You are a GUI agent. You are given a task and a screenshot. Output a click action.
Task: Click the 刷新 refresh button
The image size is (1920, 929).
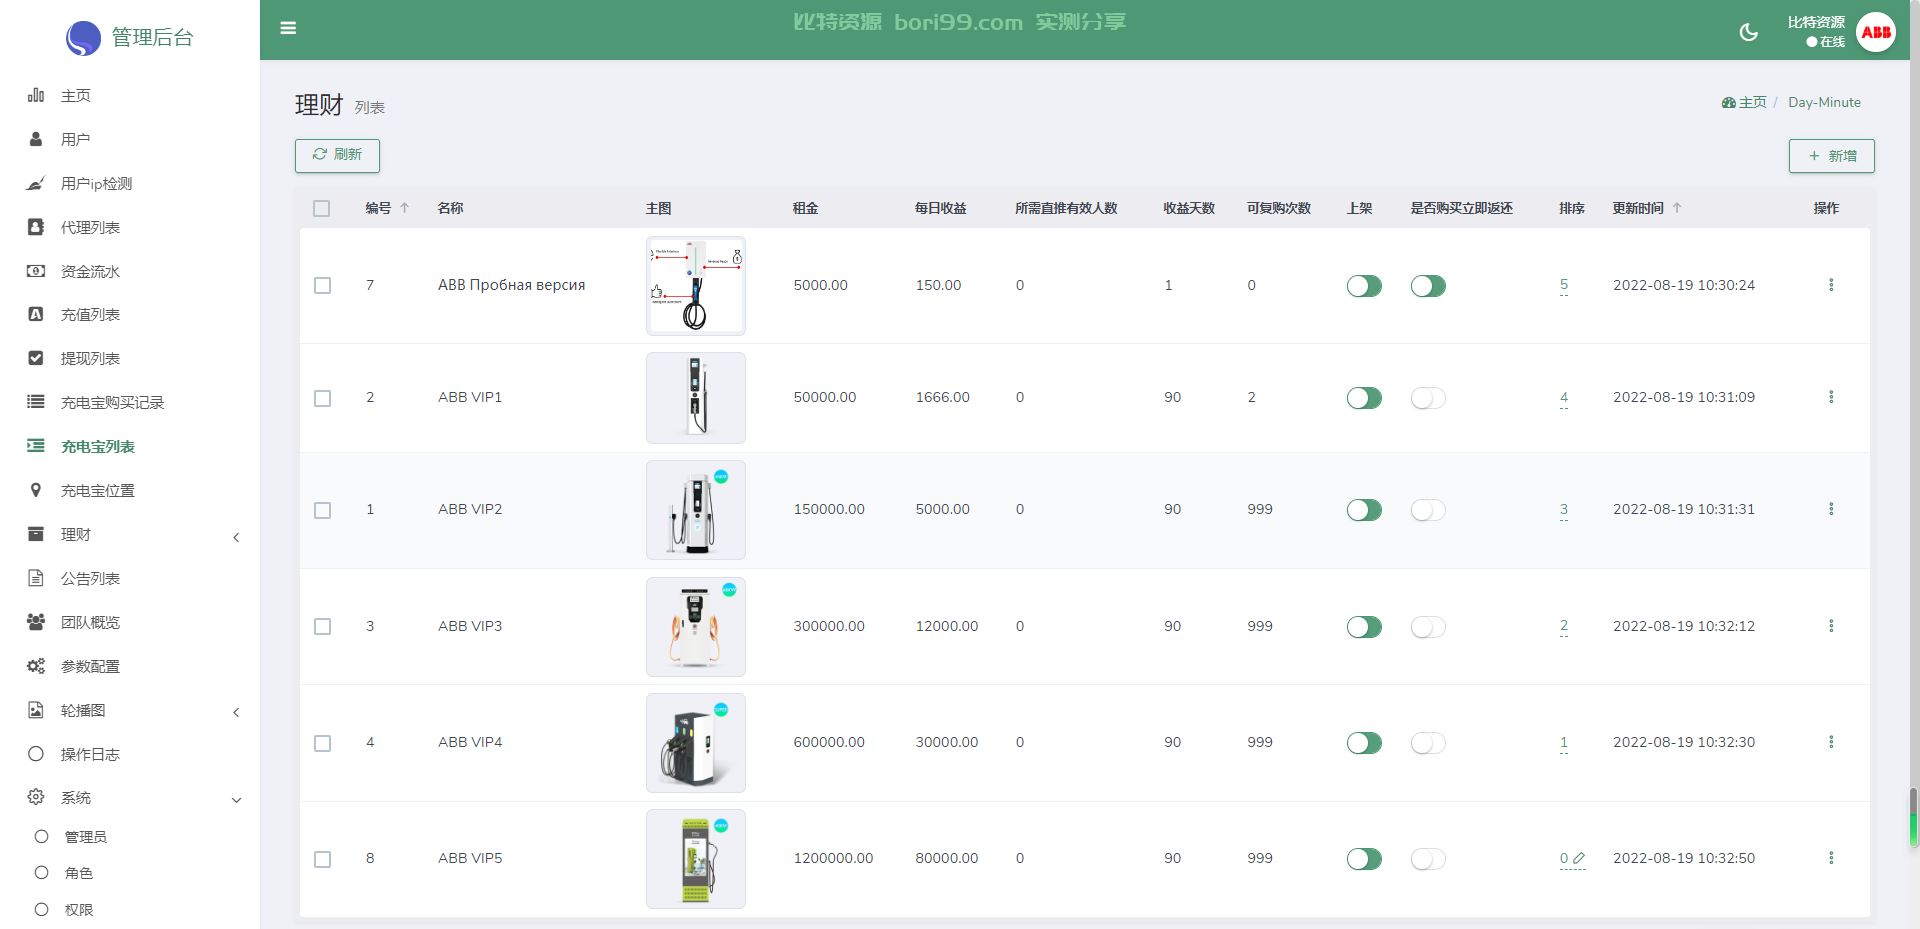pos(337,155)
